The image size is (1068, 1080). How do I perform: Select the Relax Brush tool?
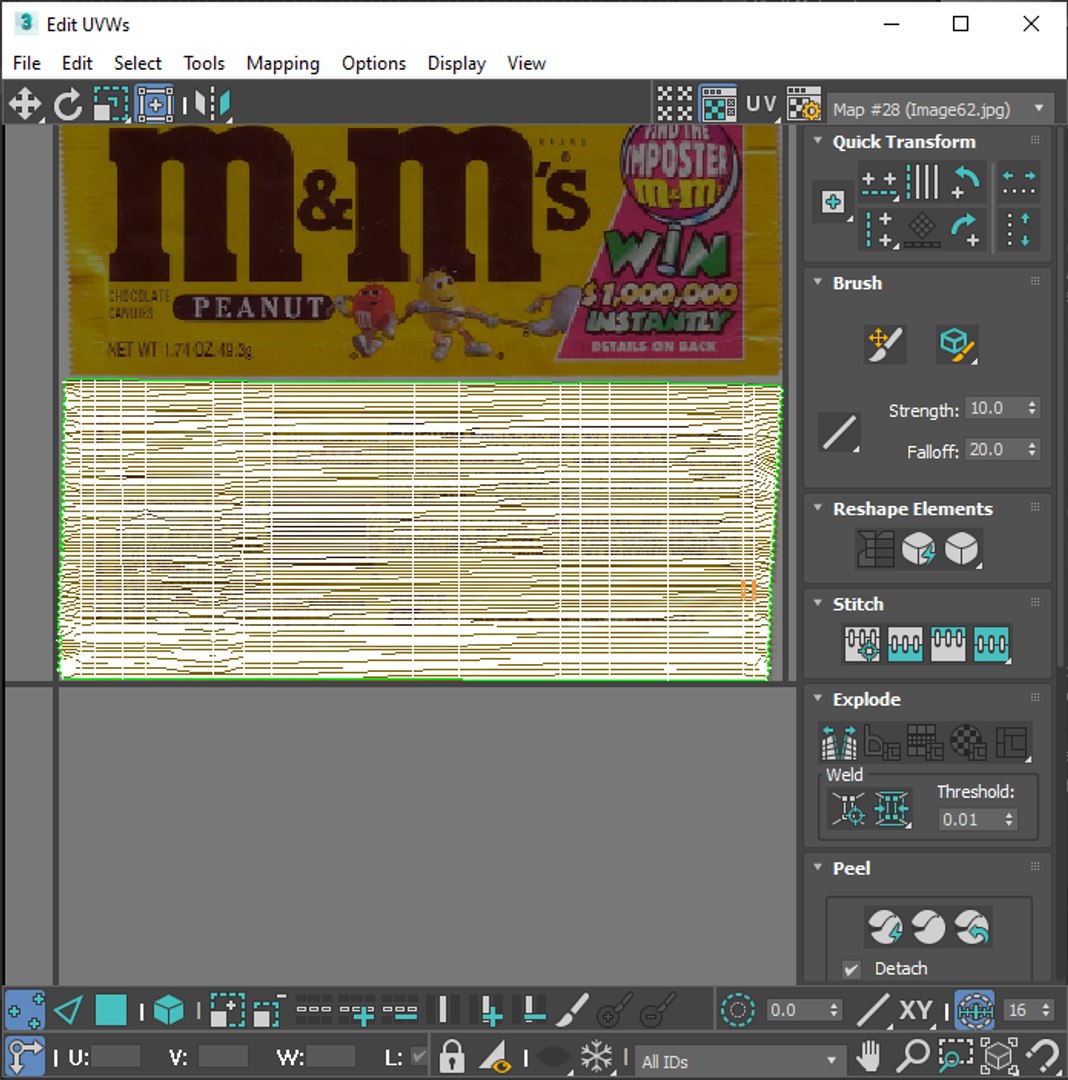[x=957, y=344]
